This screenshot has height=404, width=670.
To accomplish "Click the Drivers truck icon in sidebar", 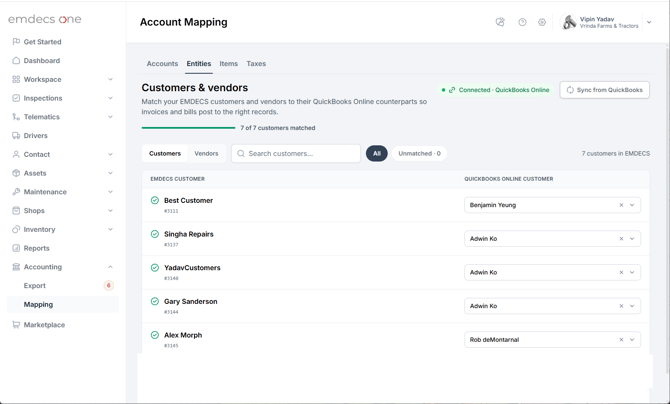I will click(x=16, y=136).
